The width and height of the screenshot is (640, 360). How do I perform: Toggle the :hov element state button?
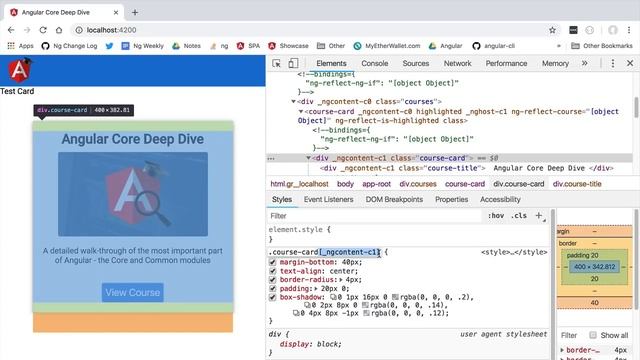[496, 216]
